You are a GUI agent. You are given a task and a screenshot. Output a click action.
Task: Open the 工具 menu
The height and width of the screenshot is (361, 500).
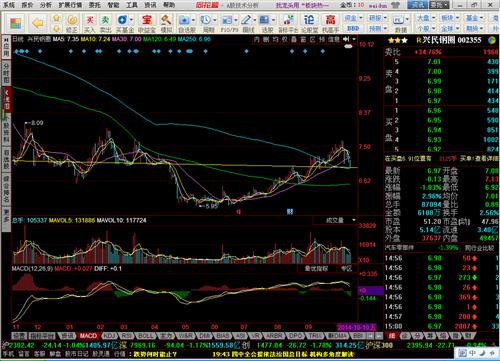coord(132,5)
